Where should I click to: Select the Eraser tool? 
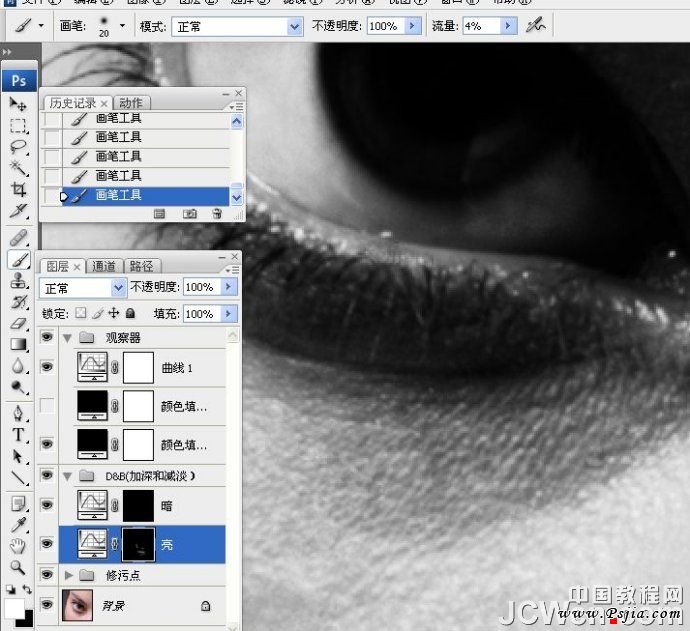(x=18, y=323)
